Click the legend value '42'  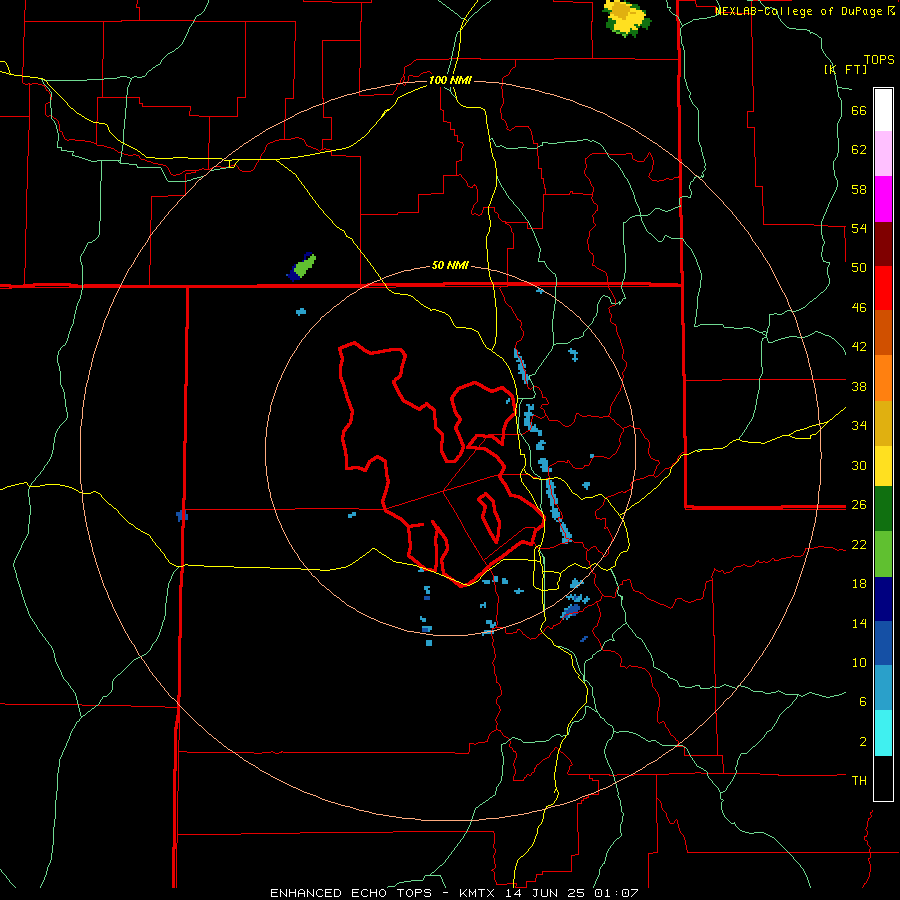point(859,347)
